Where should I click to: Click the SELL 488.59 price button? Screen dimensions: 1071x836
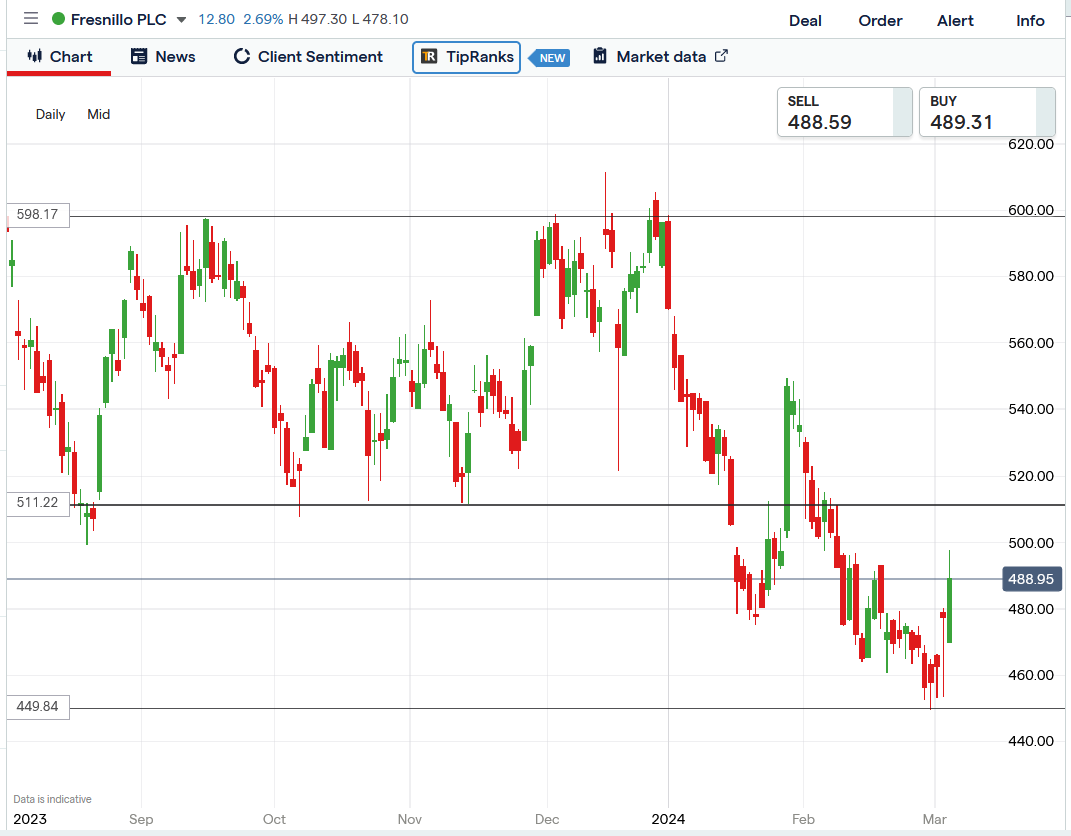(845, 112)
